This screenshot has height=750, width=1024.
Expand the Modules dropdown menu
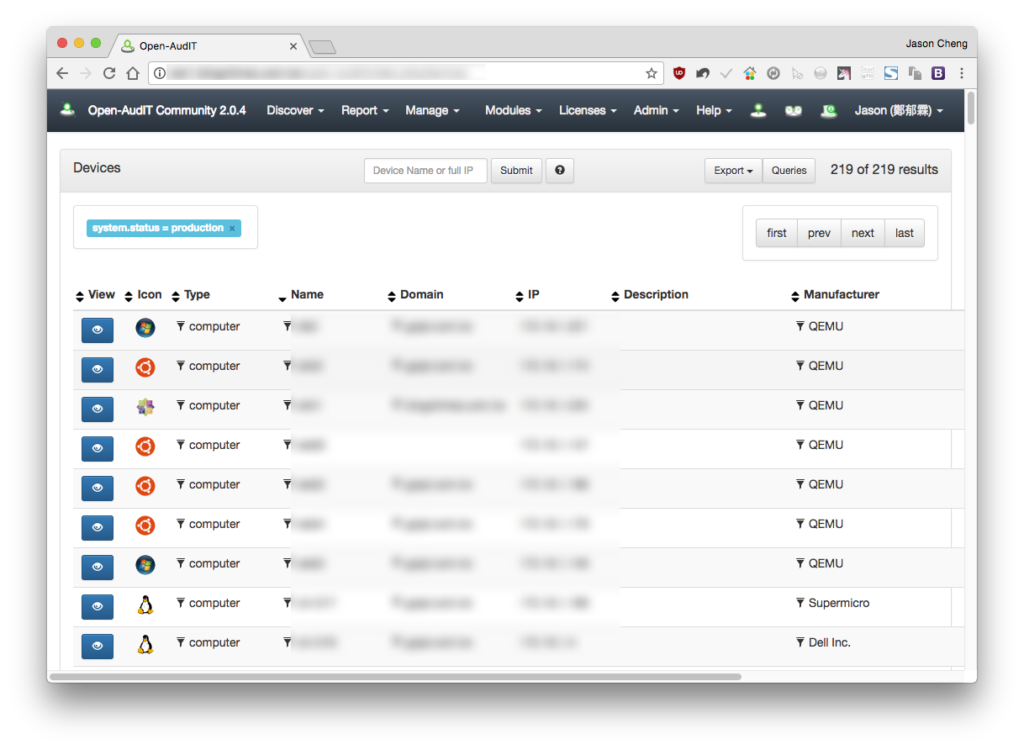pyautogui.click(x=513, y=110)
